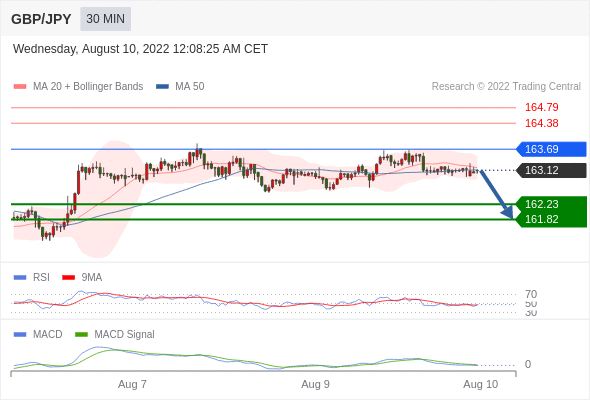Click the MA 20 + Bollinger Bands legend swatch
Image resolution: width=590 pixels, height=400 pixels.
point(20,87)
